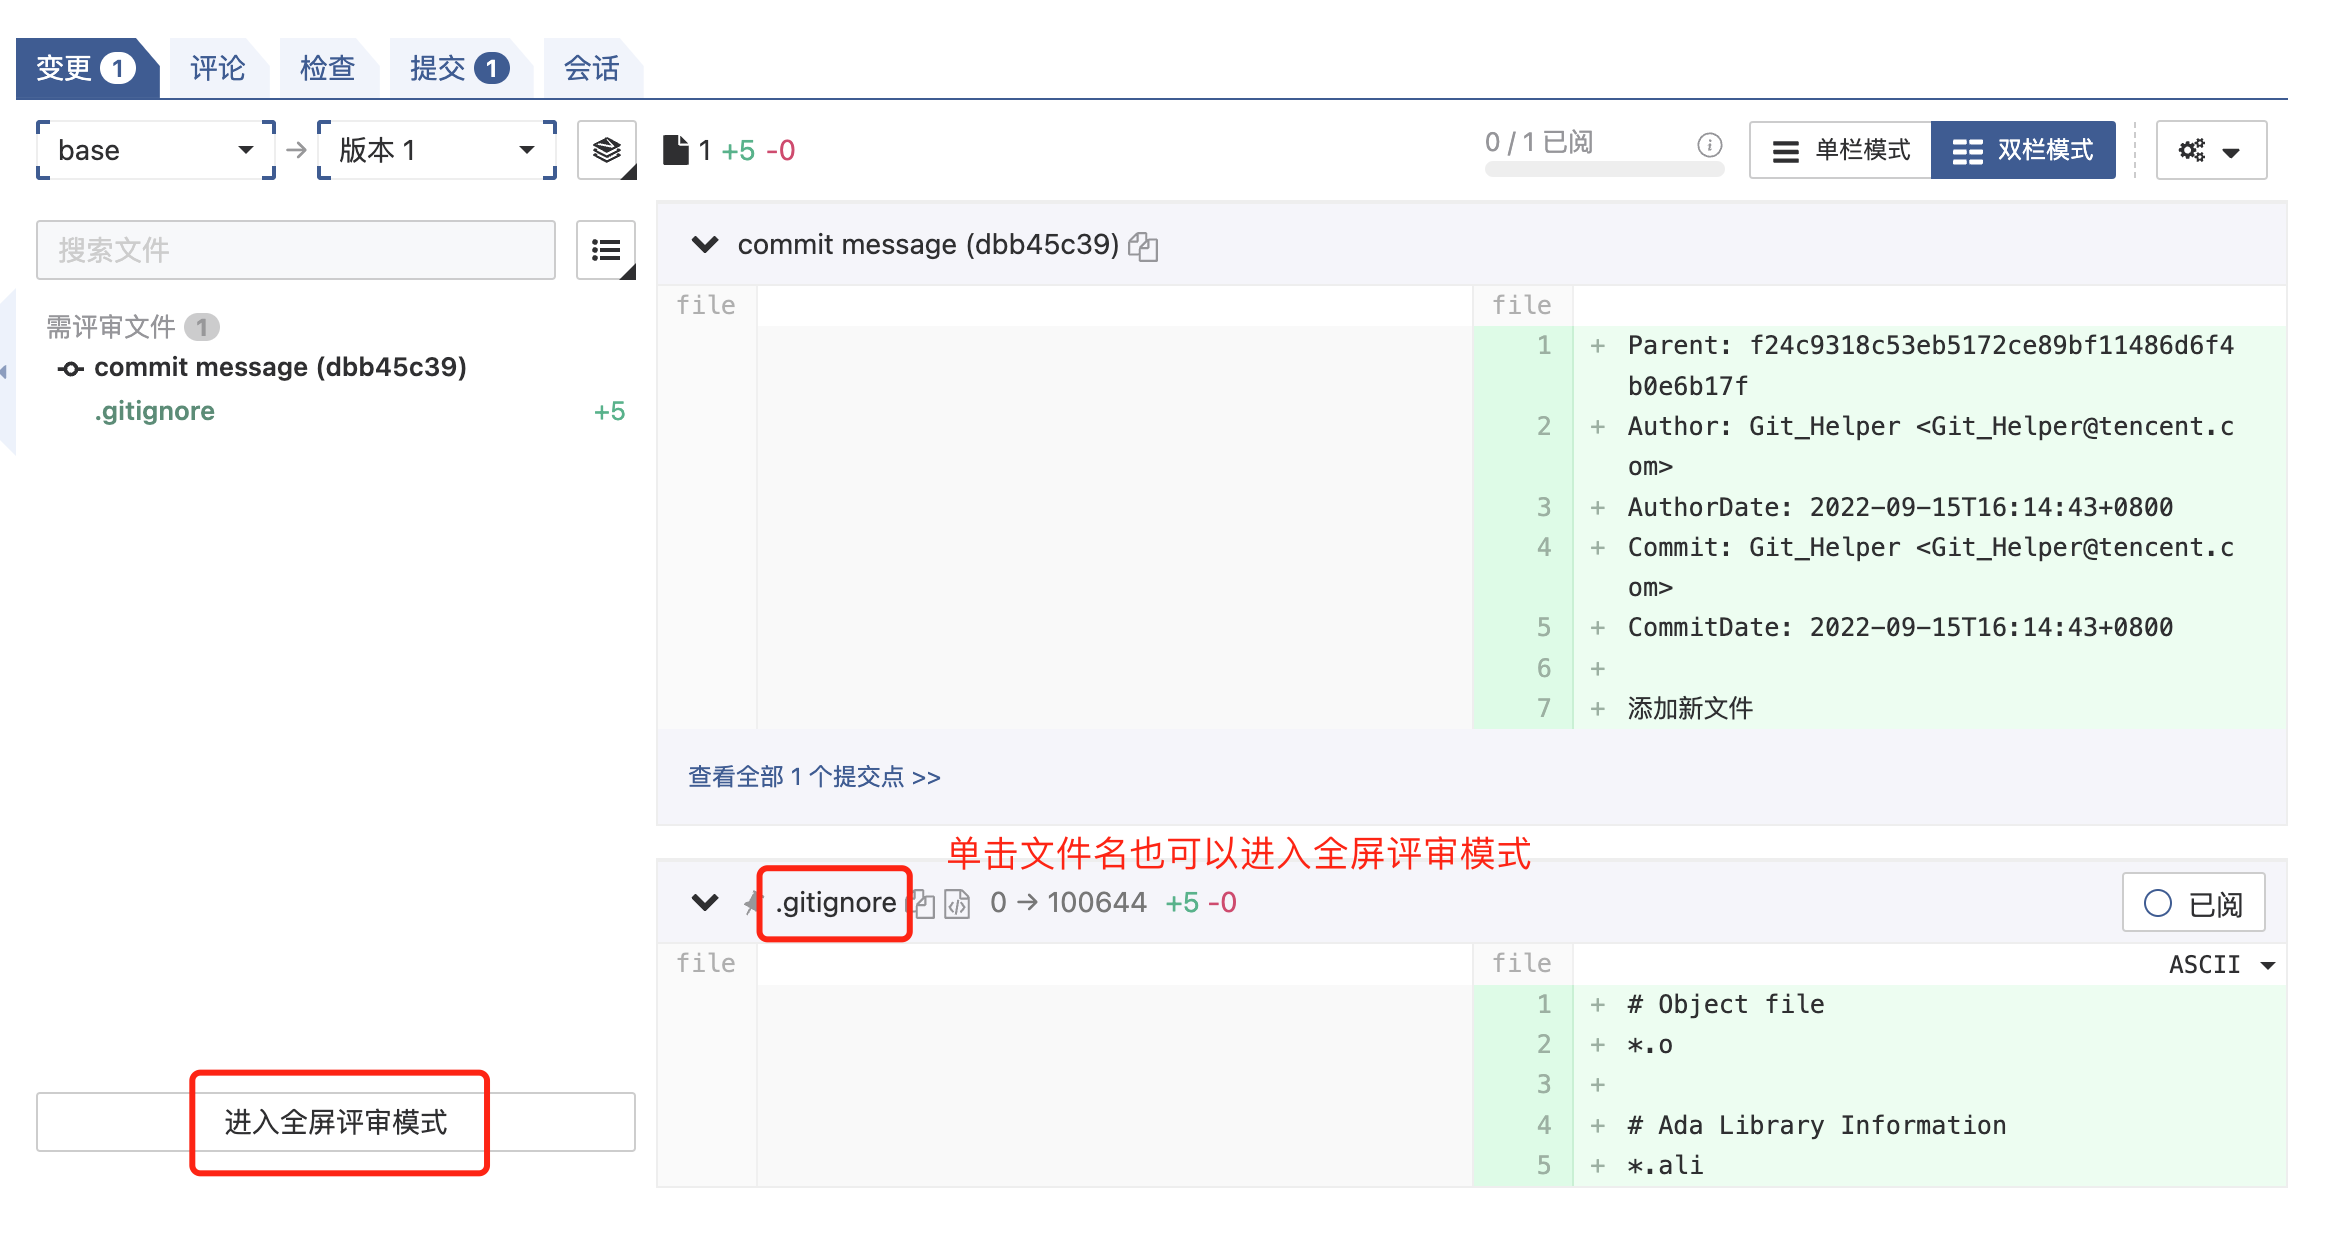2326x1250 pixels.
Task: Click the 0/1 已阅 progress bar
Action: (x=1603, y=169)
